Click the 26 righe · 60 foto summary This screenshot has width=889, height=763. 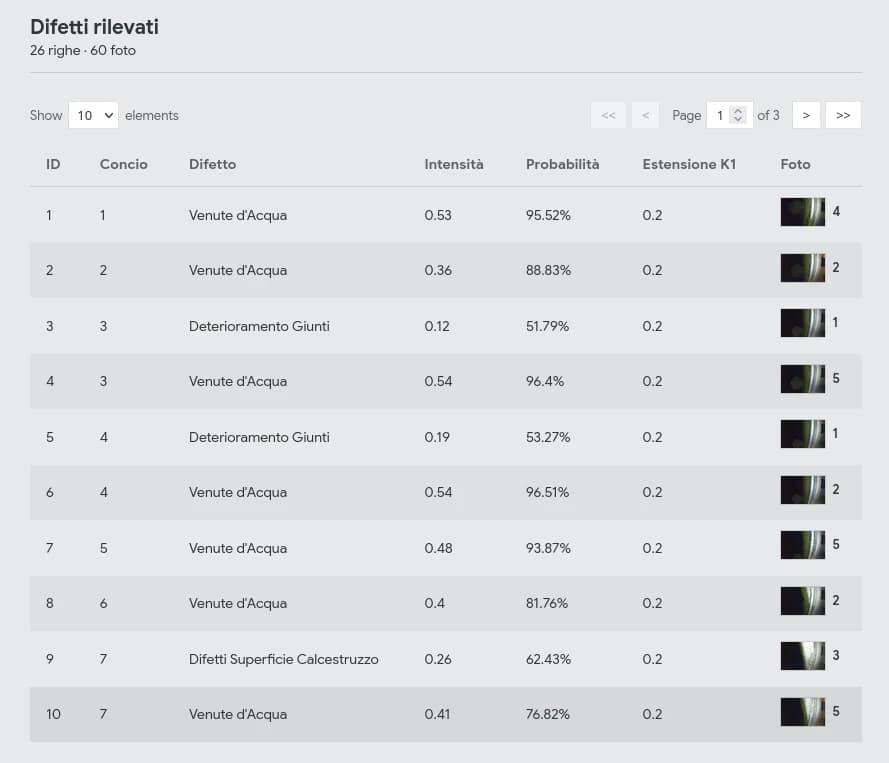point(83,50)
